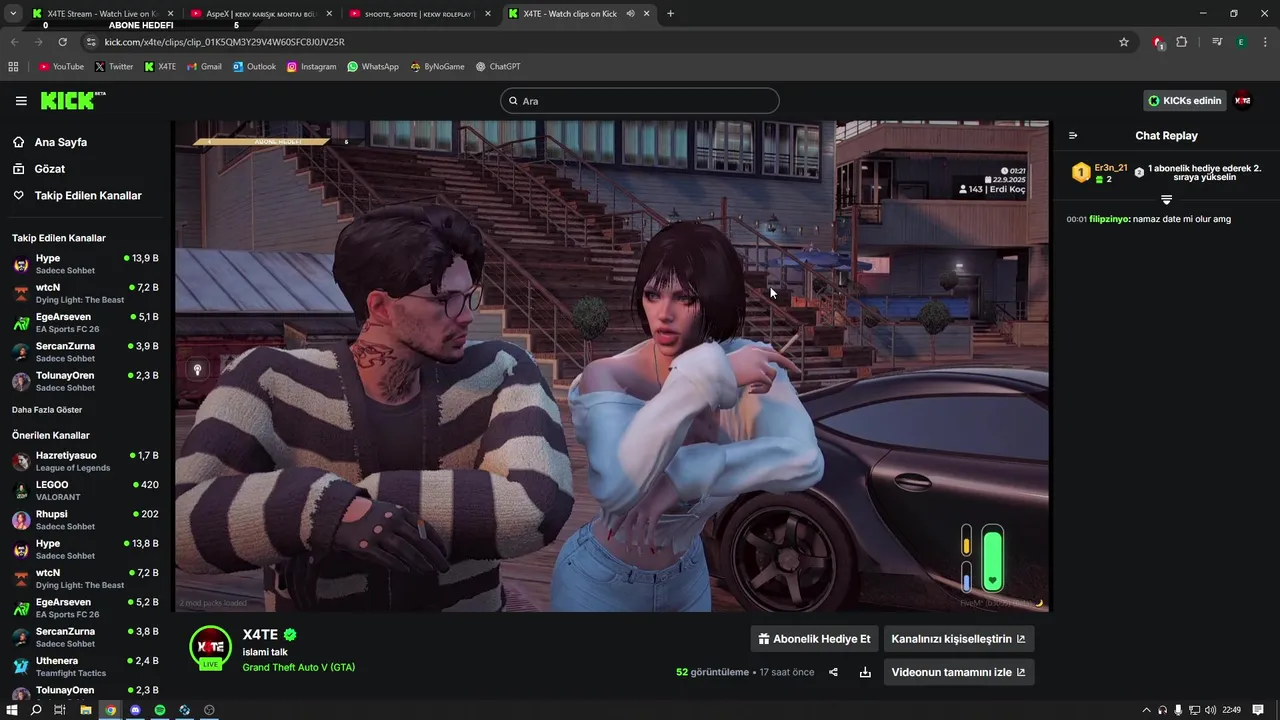Viewport: 1280px width, 720px height.
Task: Open the X4TE channel name link
Action: pos(260,634)
